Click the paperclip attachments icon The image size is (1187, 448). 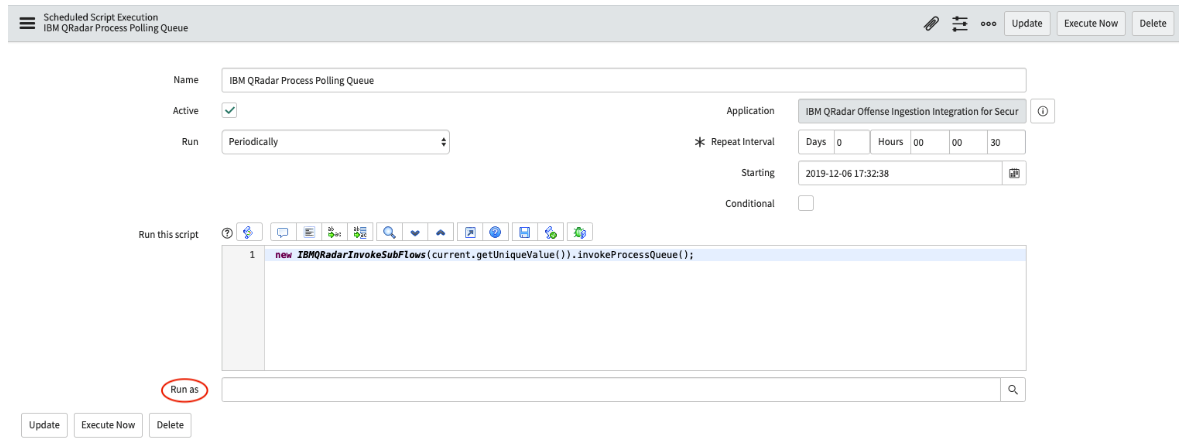(931, 23)
